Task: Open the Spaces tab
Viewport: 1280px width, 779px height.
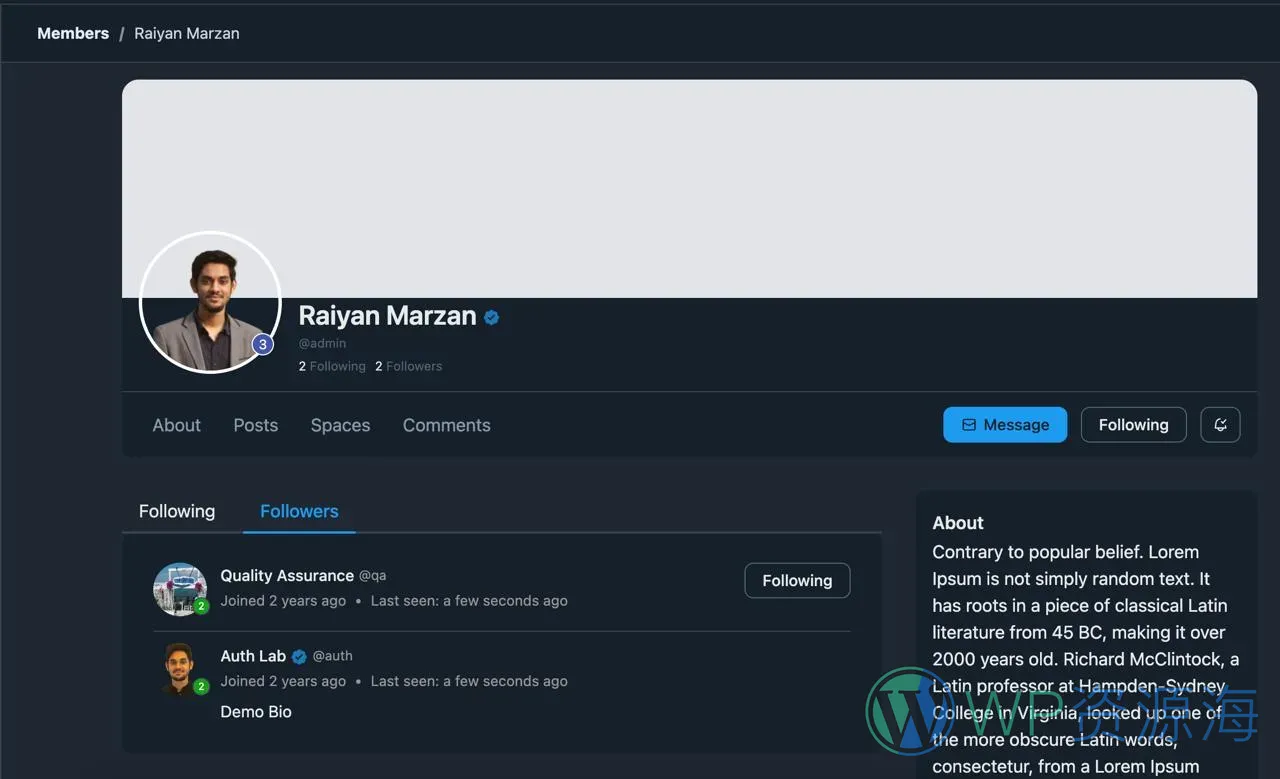Action: [x=340, y=425]
